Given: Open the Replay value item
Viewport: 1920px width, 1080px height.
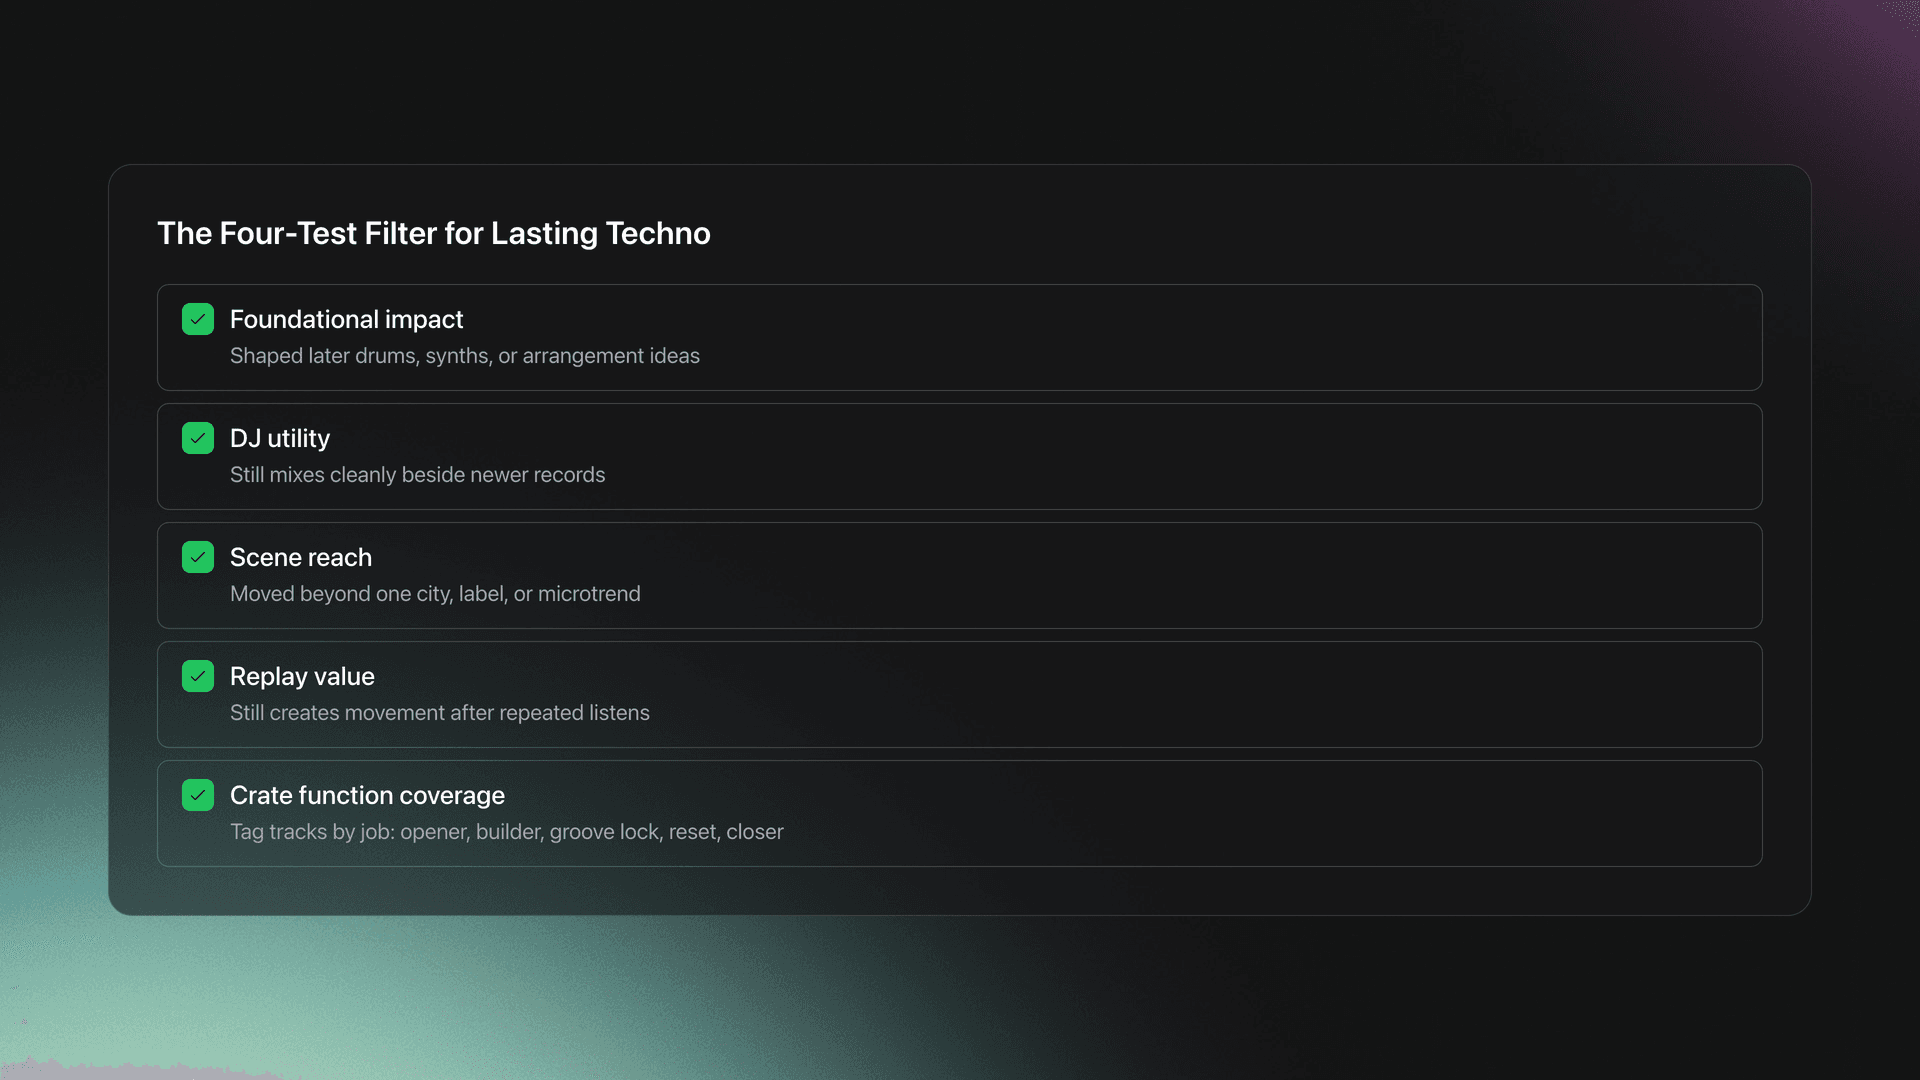Looking at the screenshot, I should coord(960,694).
